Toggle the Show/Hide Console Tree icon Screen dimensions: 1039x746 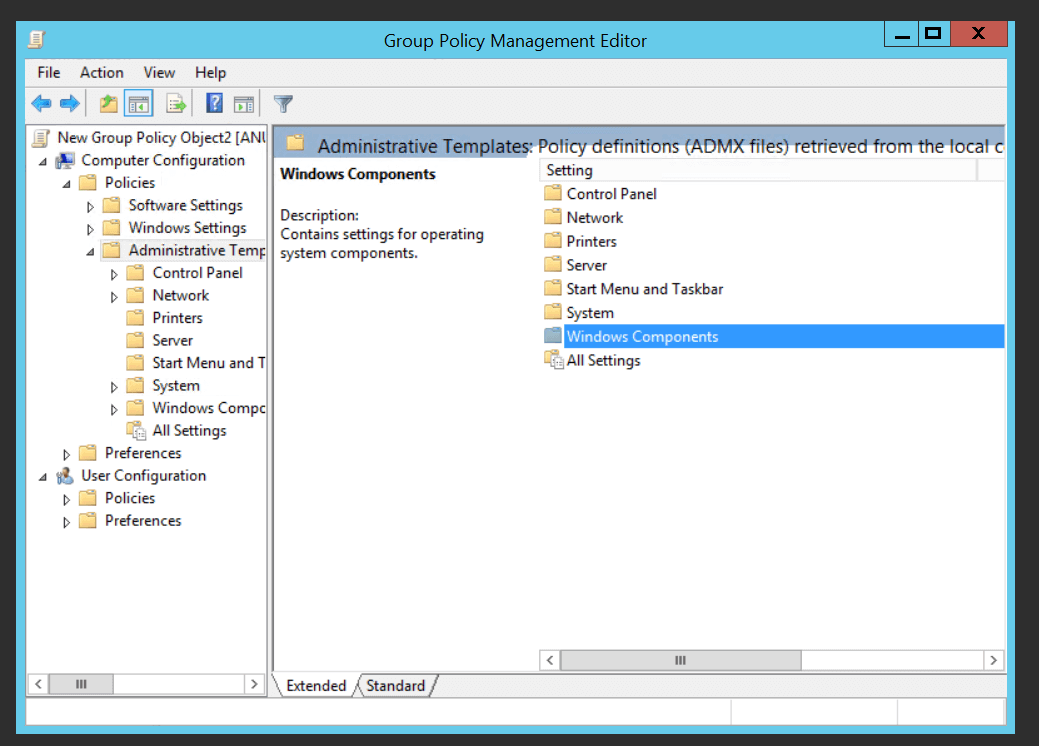coord(139,103)
